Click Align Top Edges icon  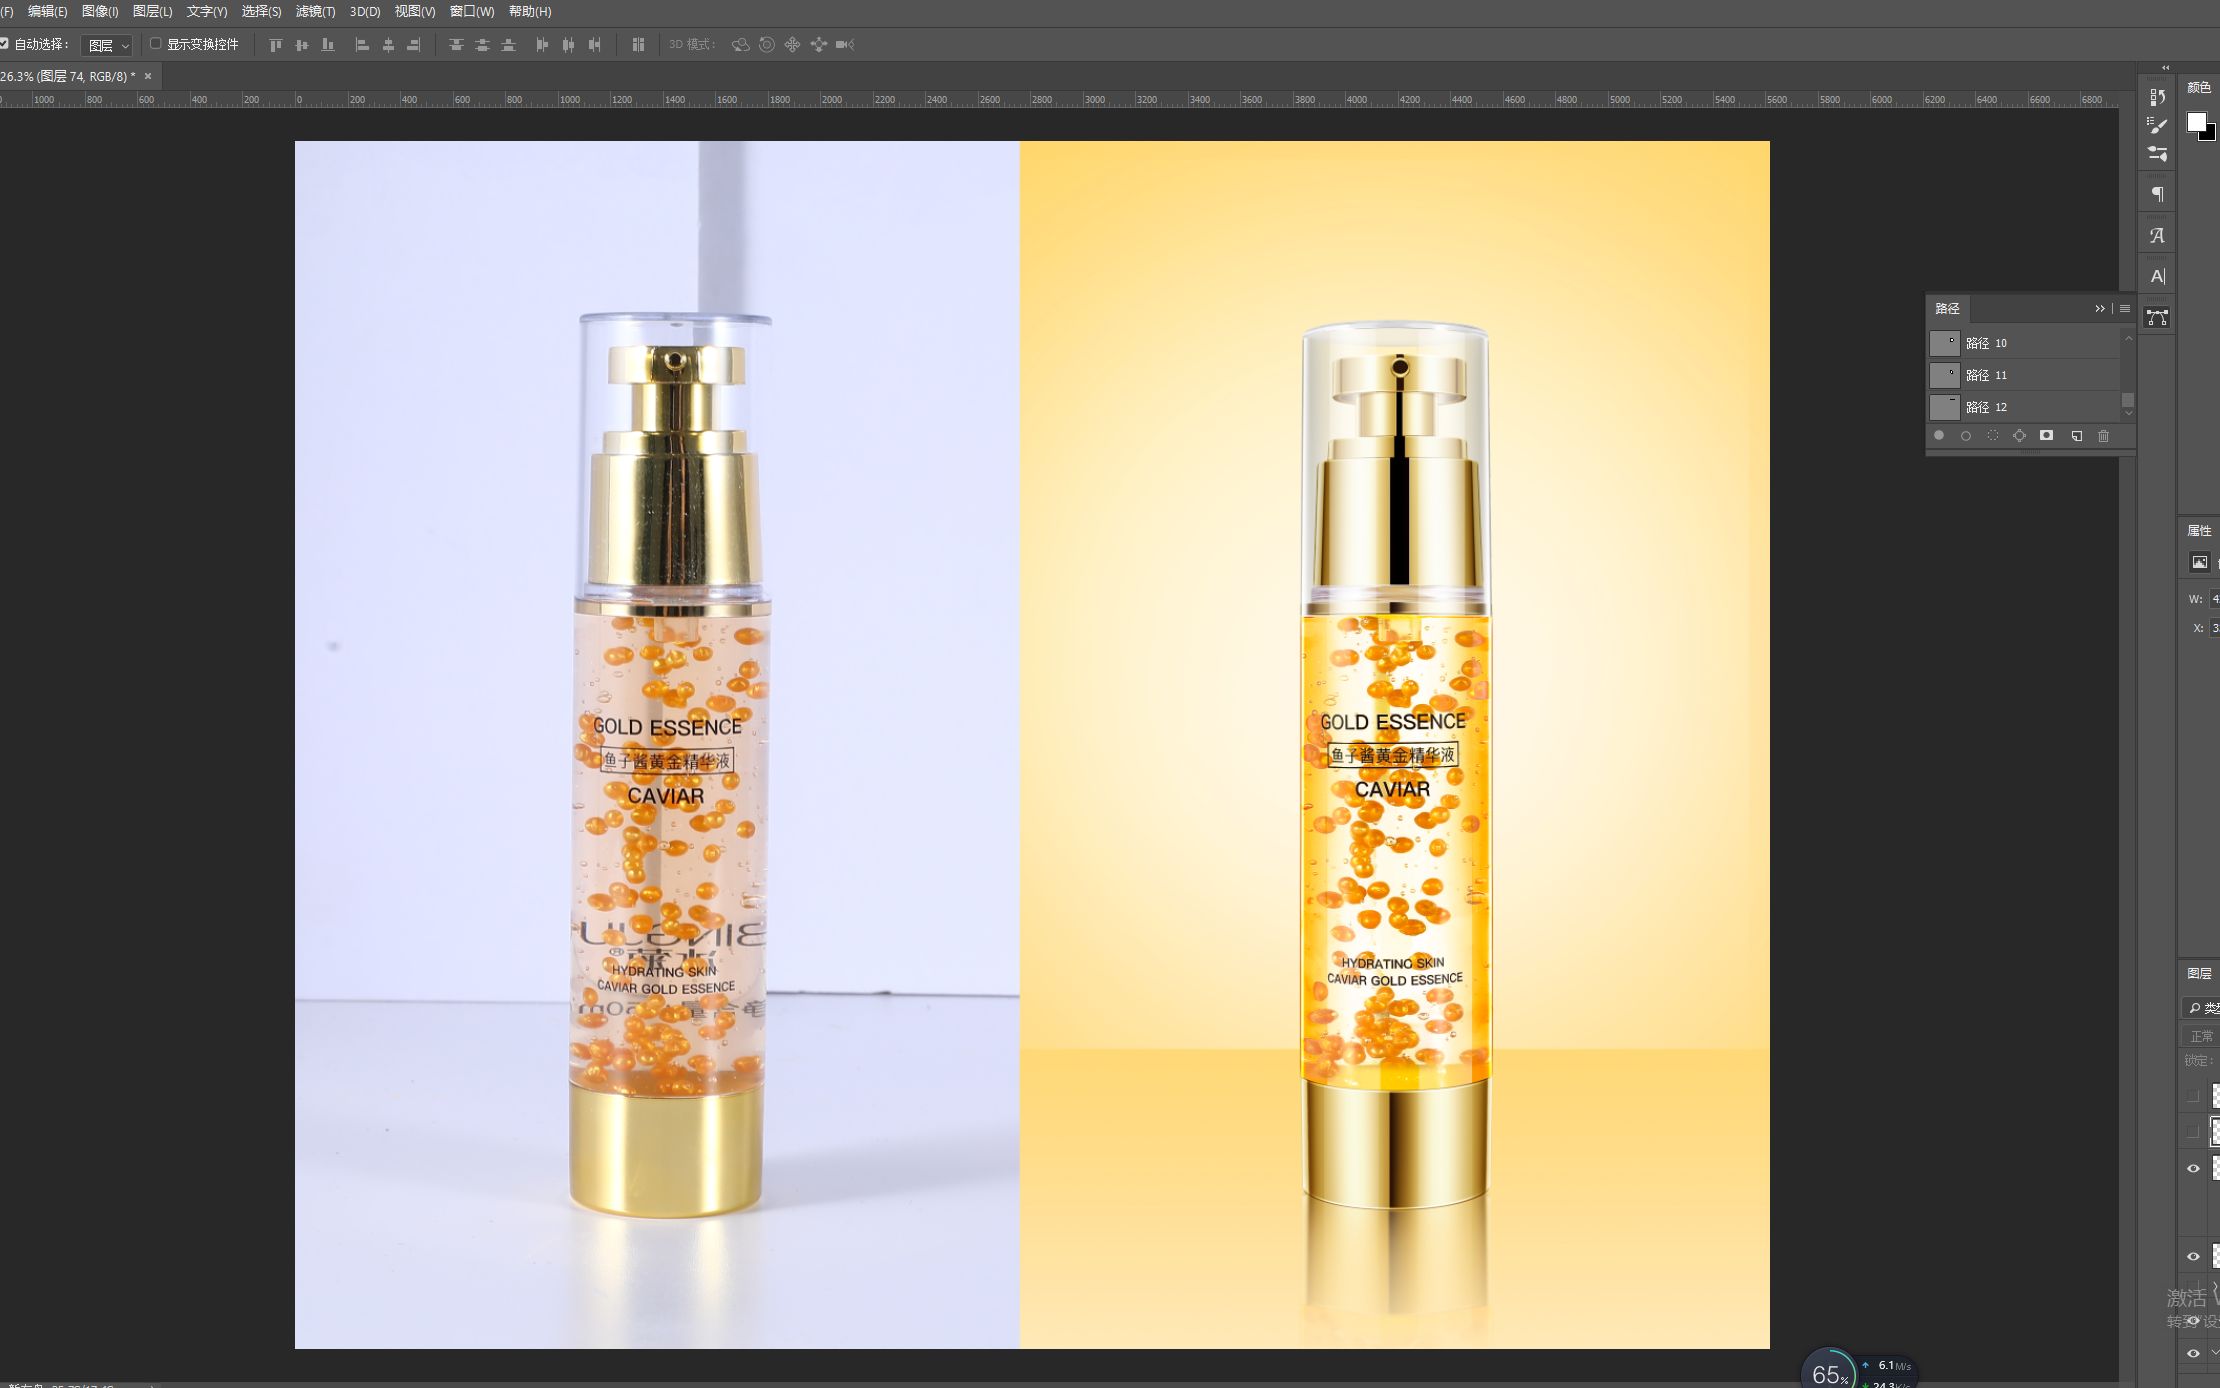[276, 45]
